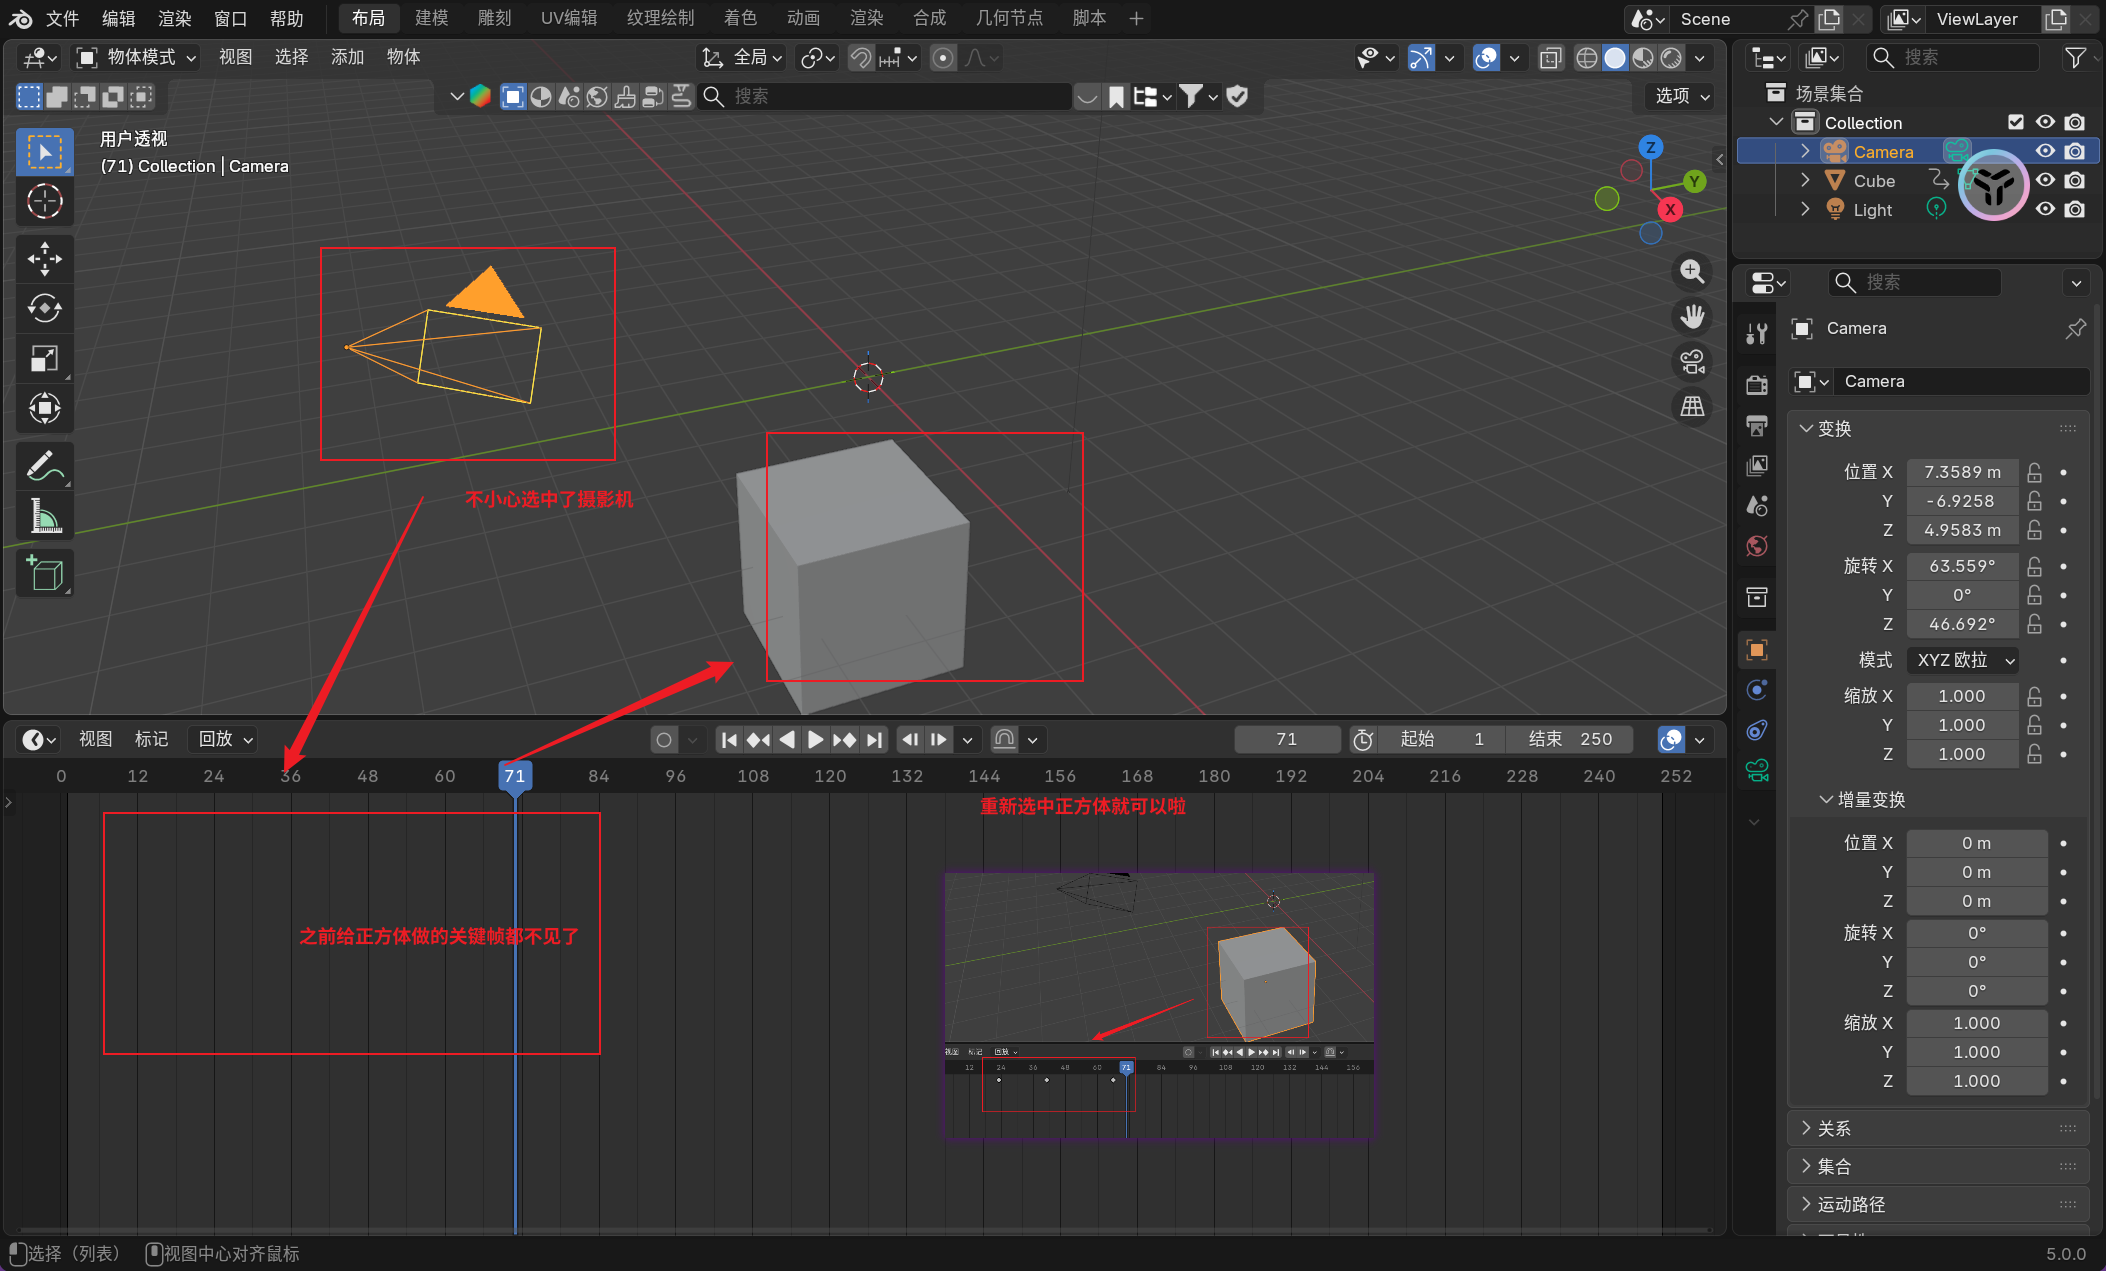Hide the Cube in outliner
Screen dimensions: 2106x1271
(2045, 181)
